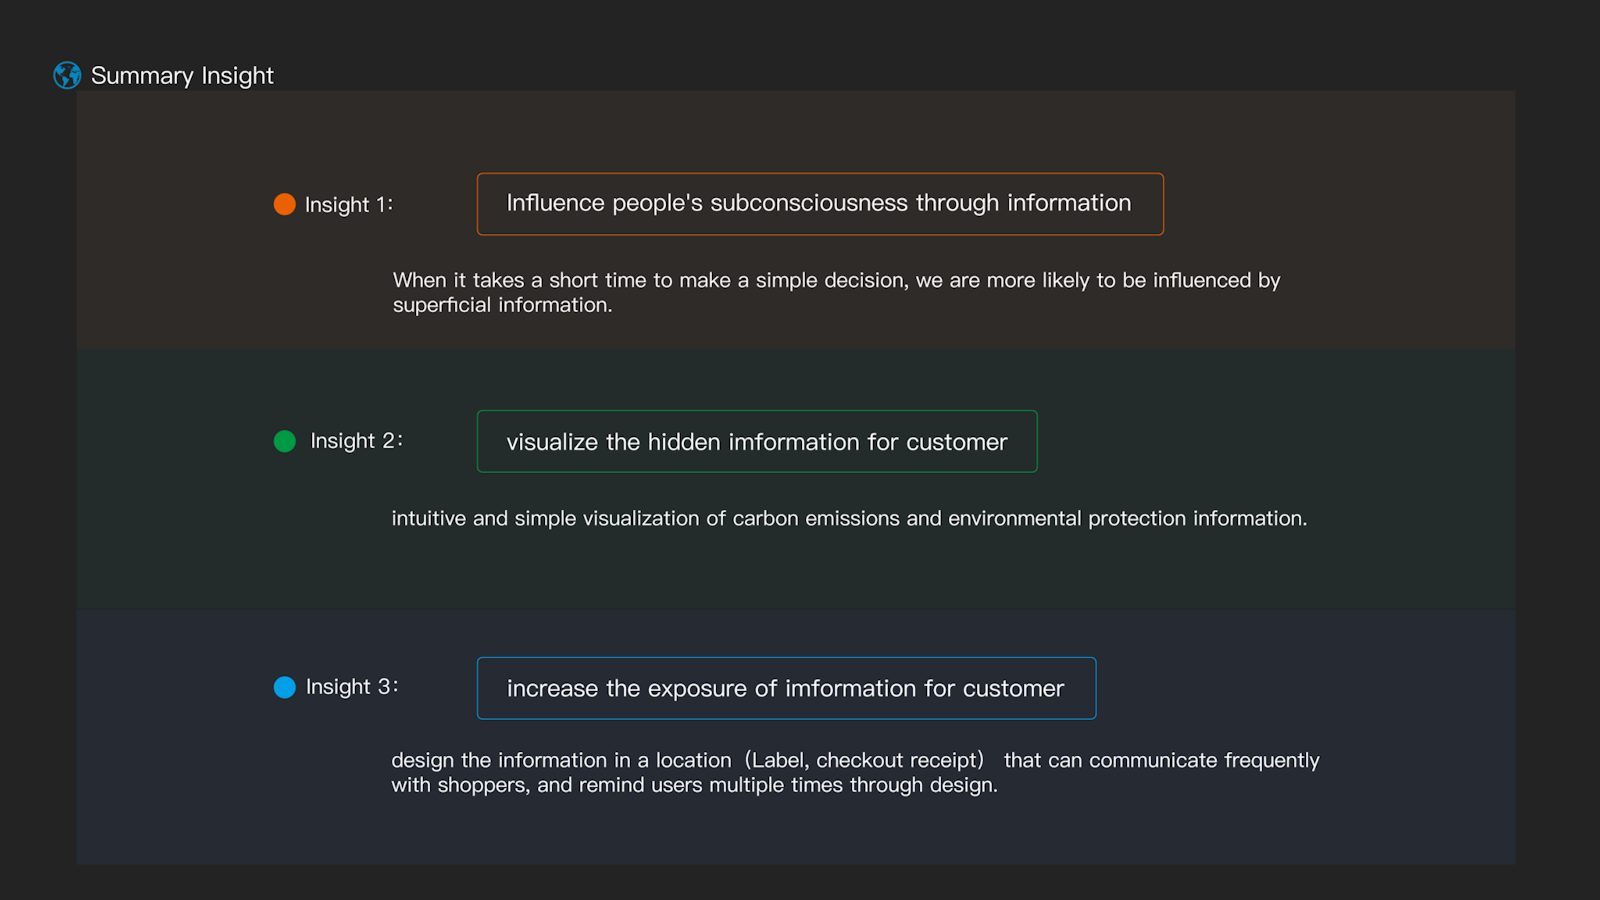This screenshot has width=1600, height=900.
Task: Click the text '(Label, checkout receipt)'
Action: point(864,761)
